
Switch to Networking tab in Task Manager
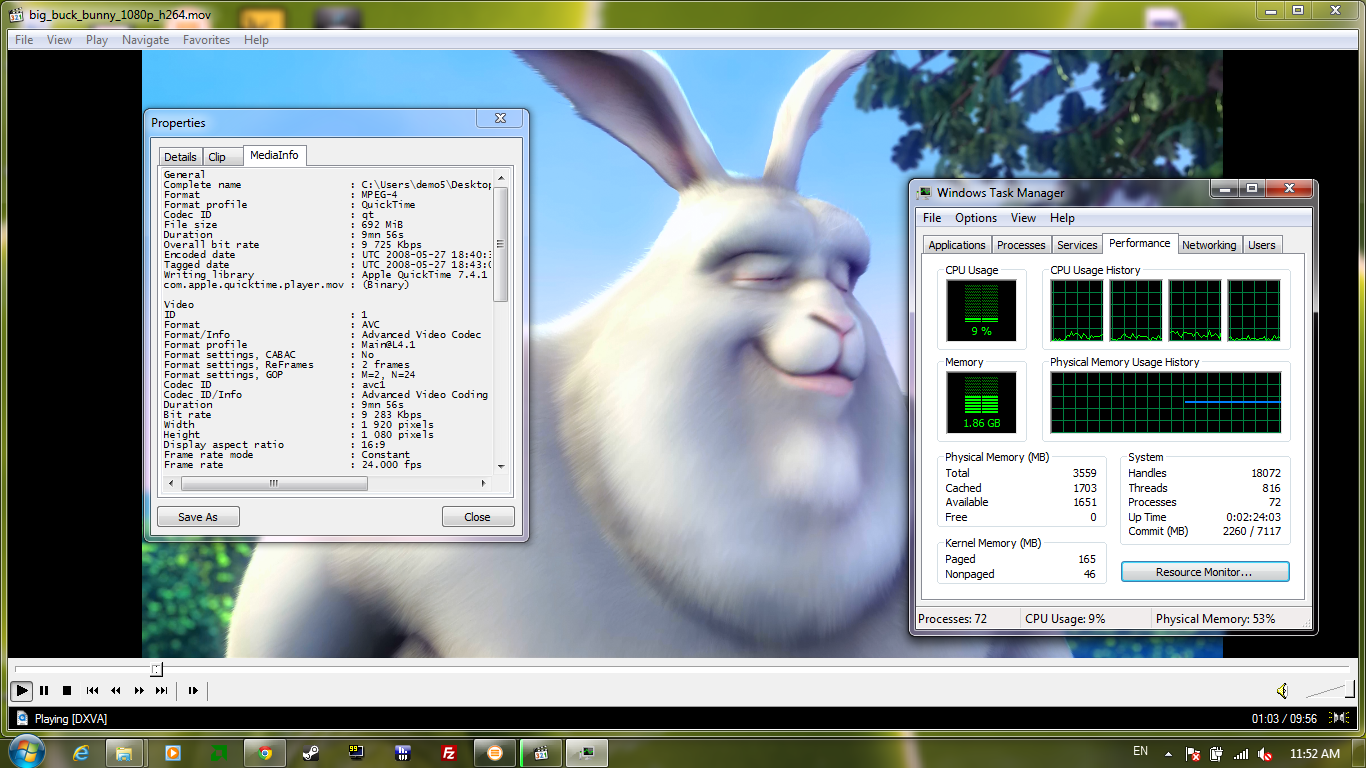[x=1209, y=245]
